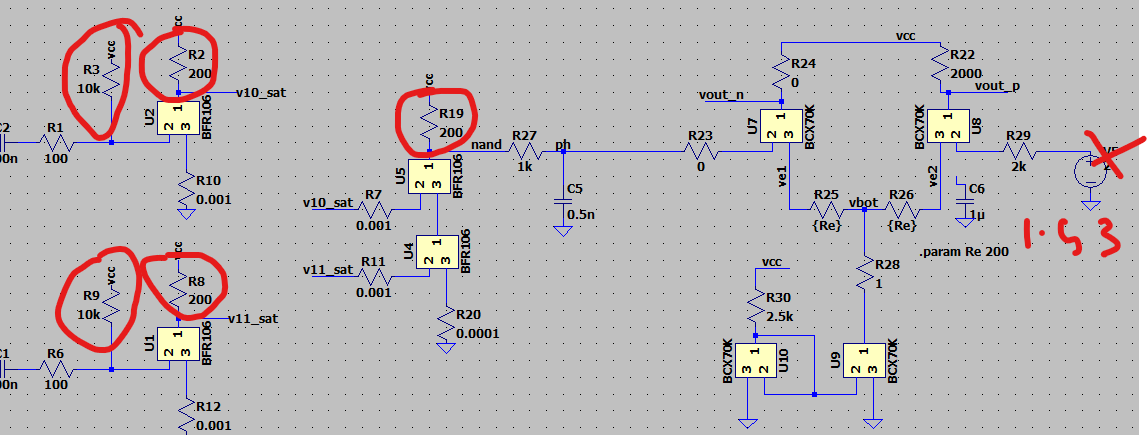
Task: Click the vout_p net label
Action: pos(997,87)
